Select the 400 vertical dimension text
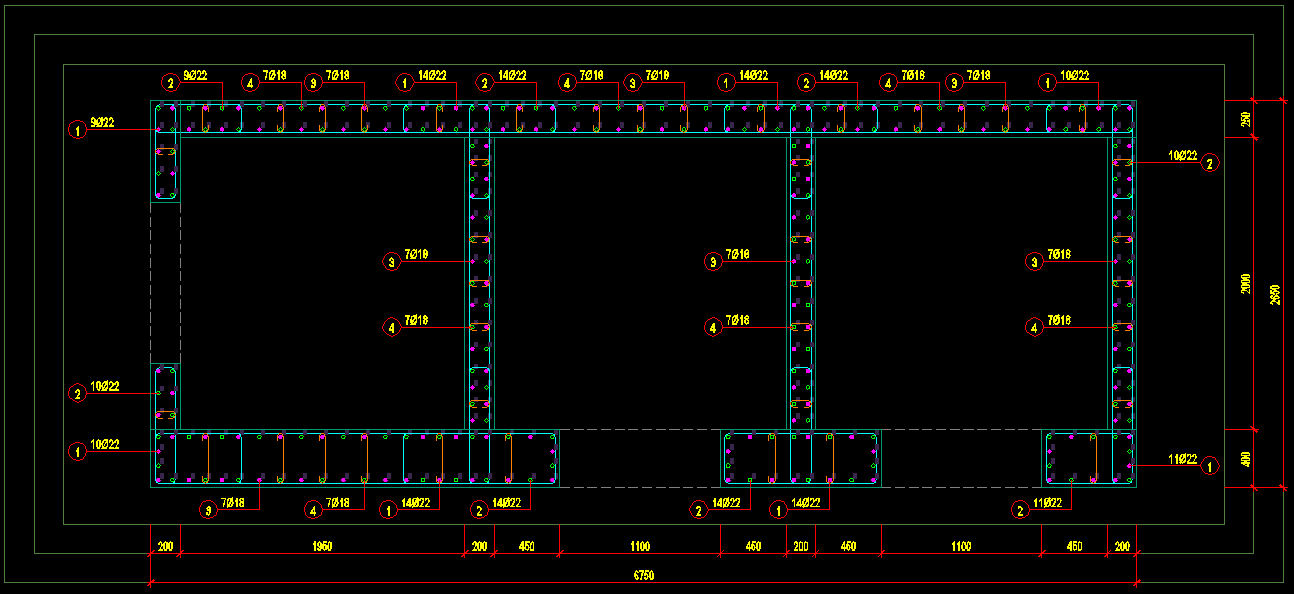The width and height of the screenshot is (1294, 594). (x=1245, y=459)
